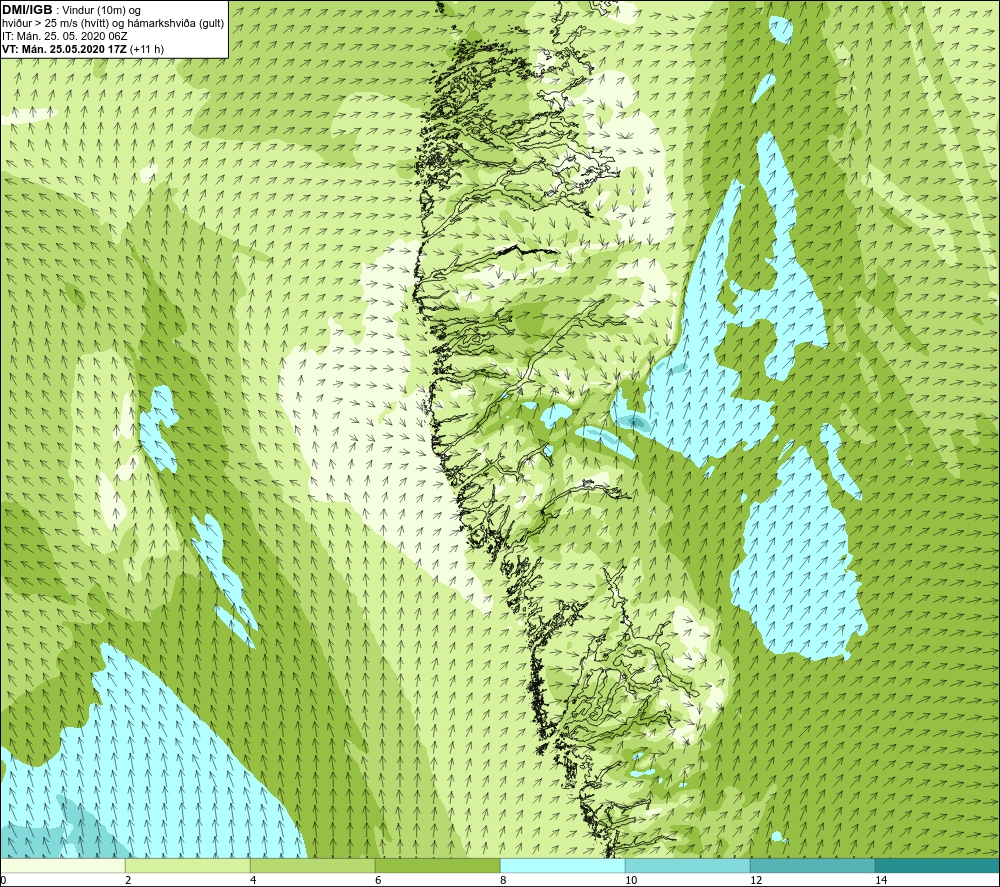Click the scale label "6"
Viewport: 1000px width, 887px height.
click(378, 880)
